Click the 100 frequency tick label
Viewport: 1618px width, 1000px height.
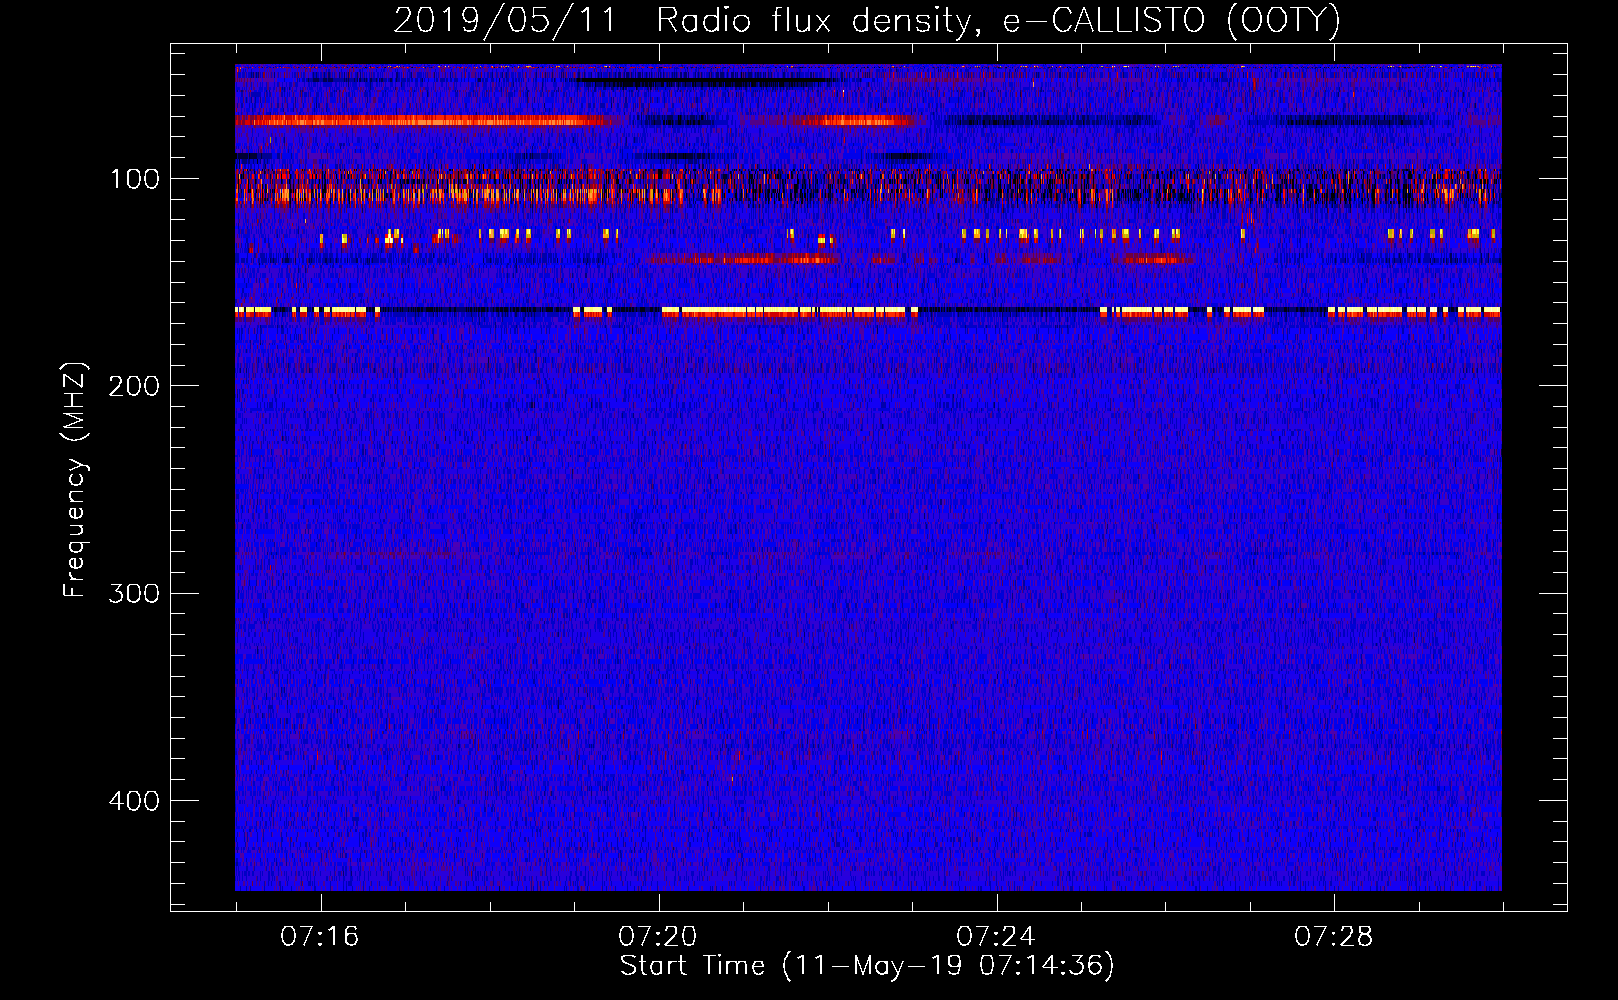click(135, 179)
